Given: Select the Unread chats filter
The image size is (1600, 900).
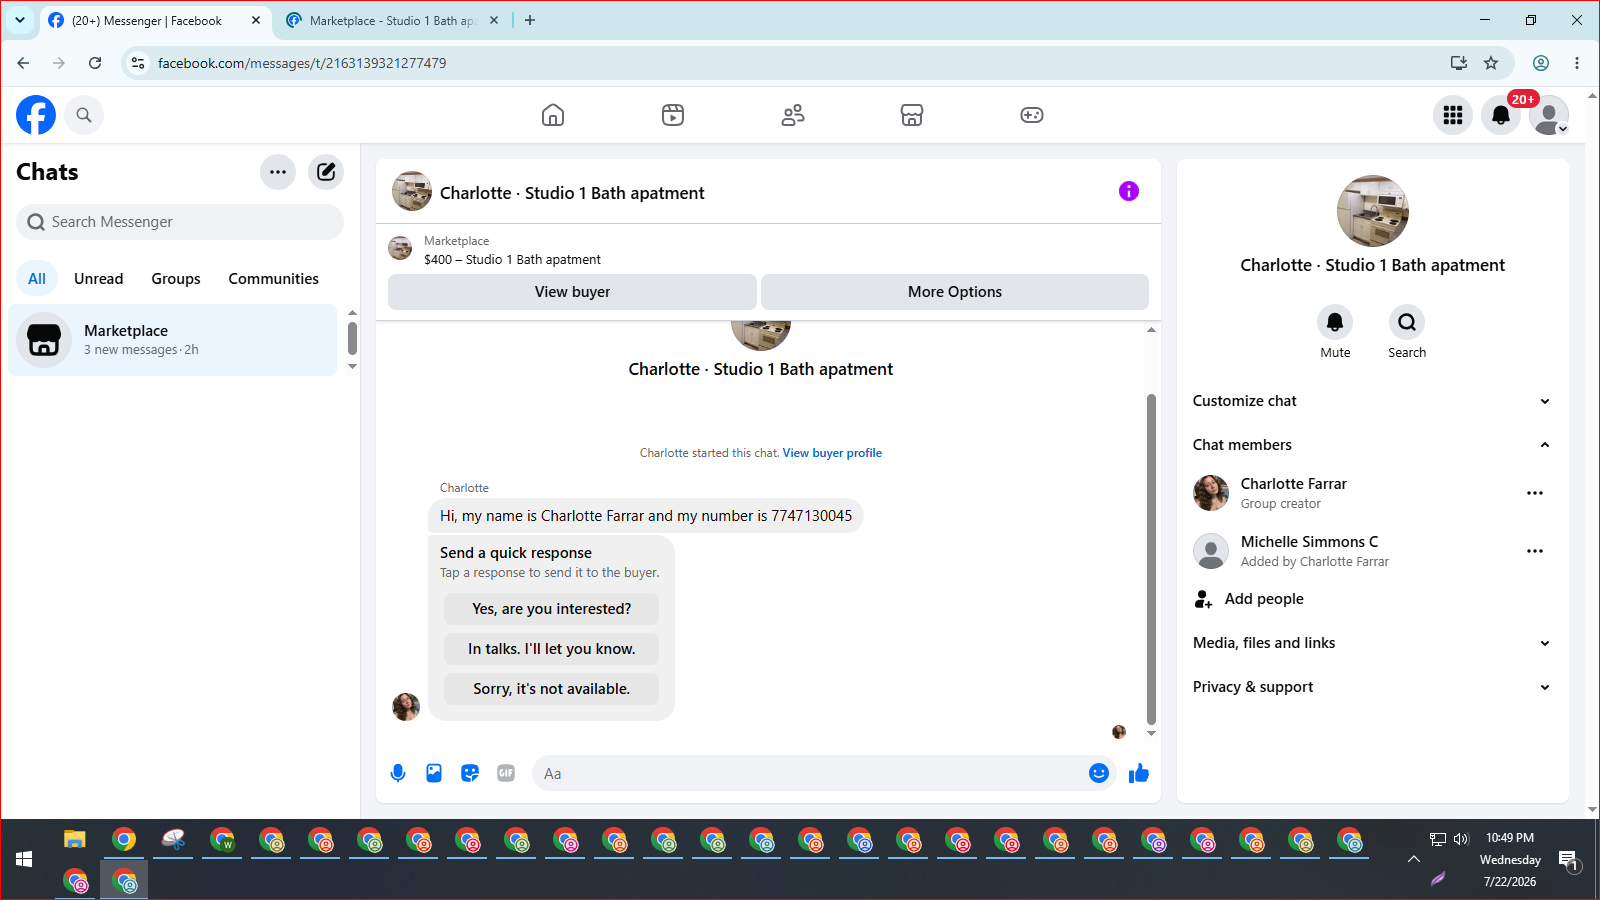Looking at the screenshot, I should point(99,279).
